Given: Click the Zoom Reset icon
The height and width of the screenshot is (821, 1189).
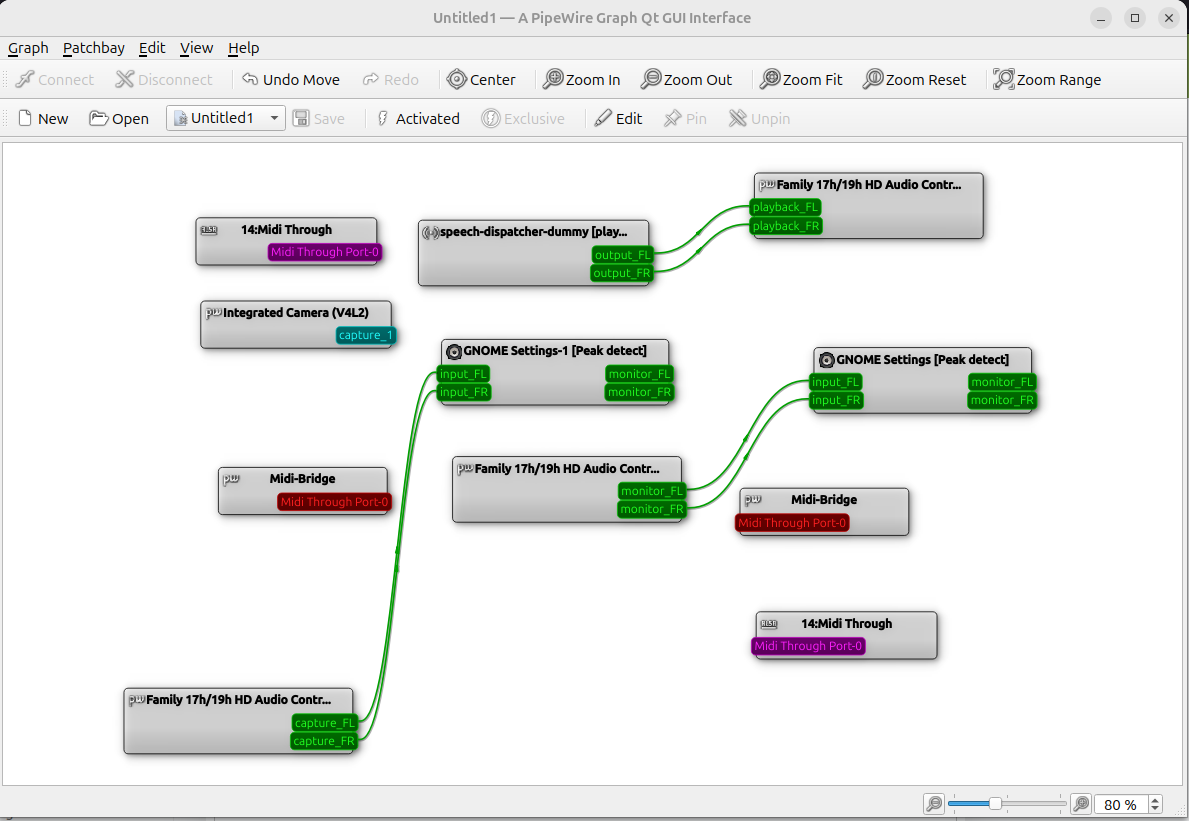Looking at the screenshot, I should click(873, 80).
